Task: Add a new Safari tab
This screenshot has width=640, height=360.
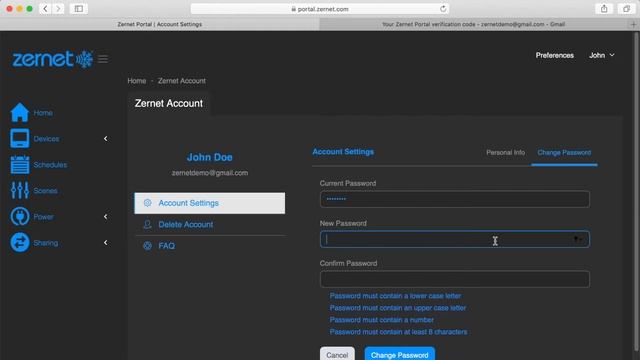Action: (633, 24)
